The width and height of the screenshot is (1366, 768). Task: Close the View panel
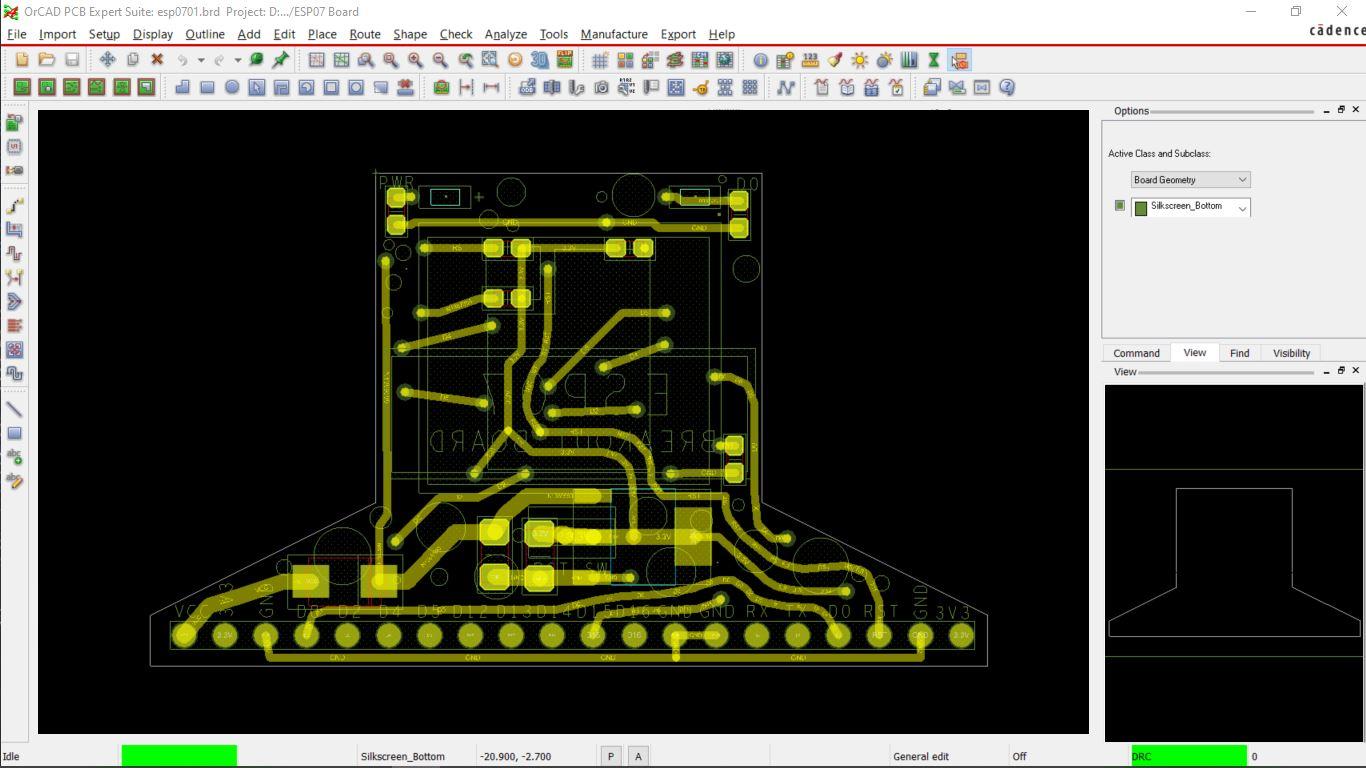1356,370
